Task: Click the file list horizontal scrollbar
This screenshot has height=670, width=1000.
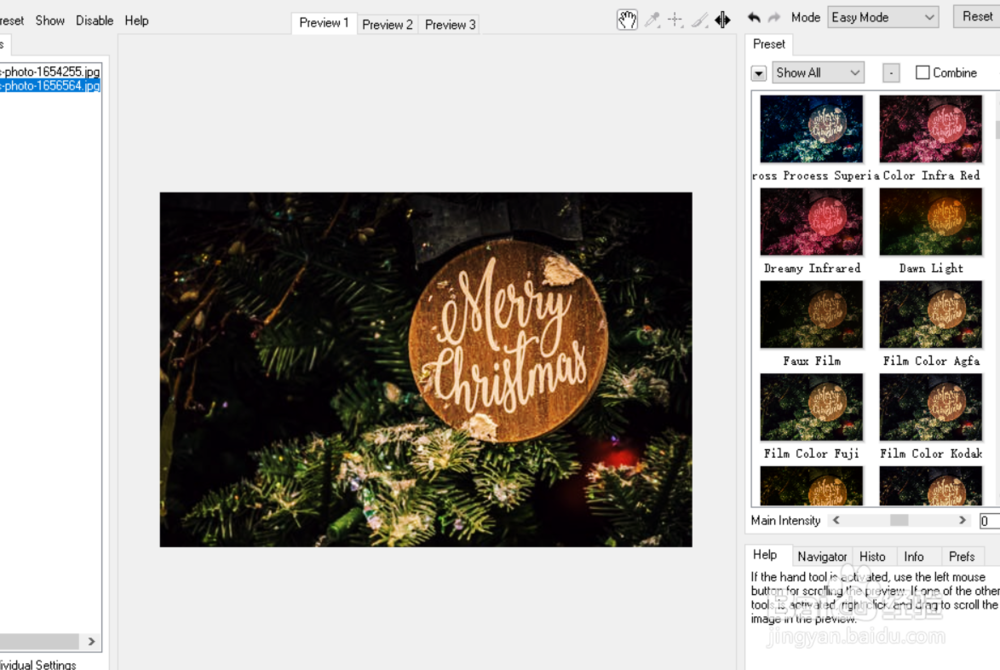Action: point(40,641)
